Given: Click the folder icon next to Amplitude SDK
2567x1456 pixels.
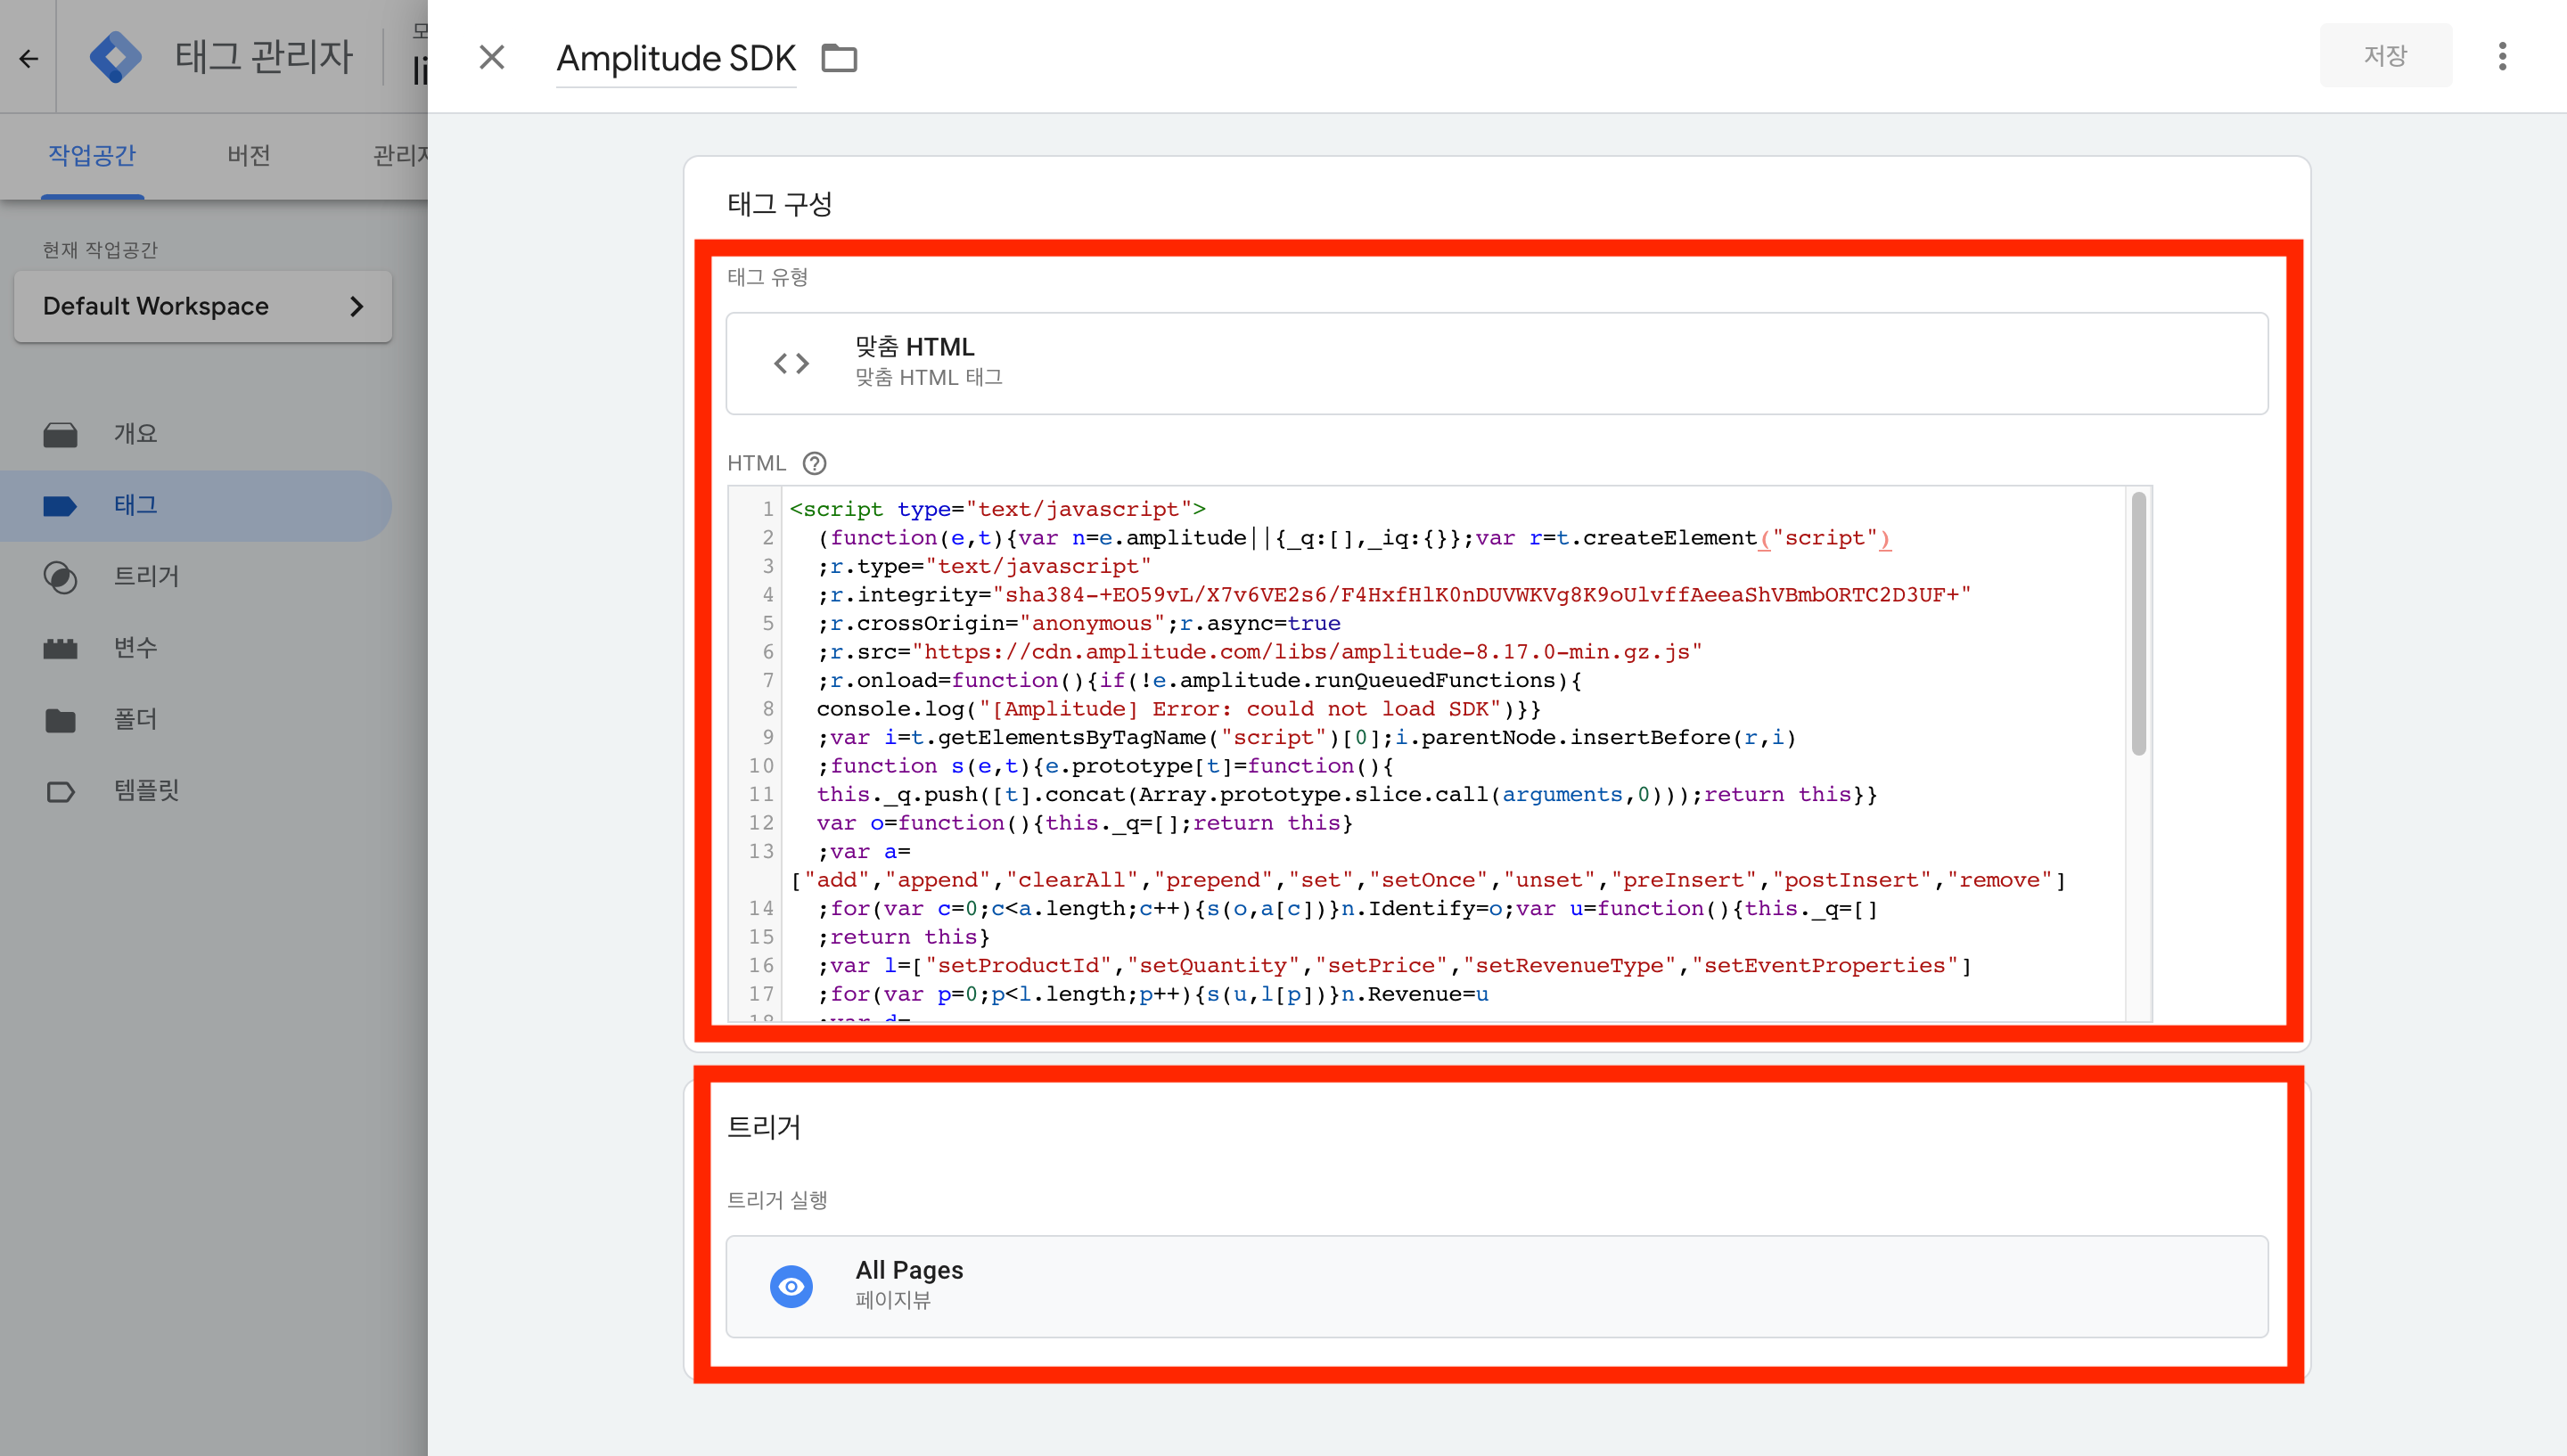Looking at the screenshot, I should (x=838, y=58).
